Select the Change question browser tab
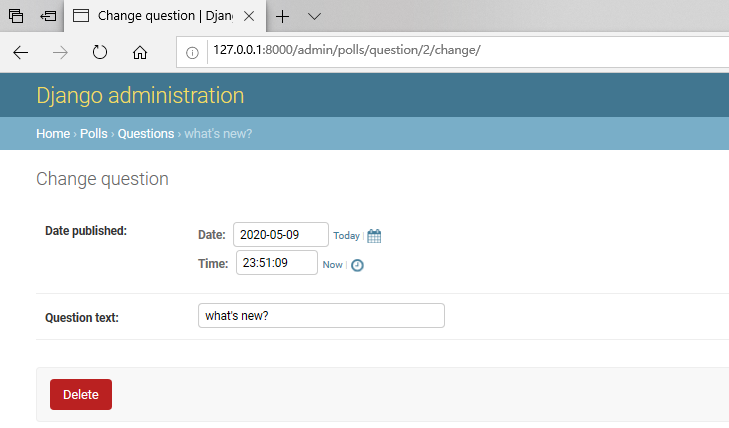729x428 pixels. pos(165,16)
